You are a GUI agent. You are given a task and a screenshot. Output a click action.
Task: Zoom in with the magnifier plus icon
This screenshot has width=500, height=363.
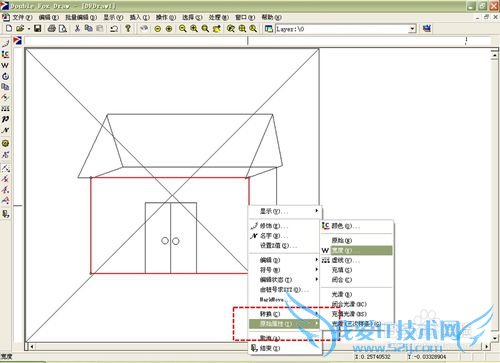tap(194, 29)
